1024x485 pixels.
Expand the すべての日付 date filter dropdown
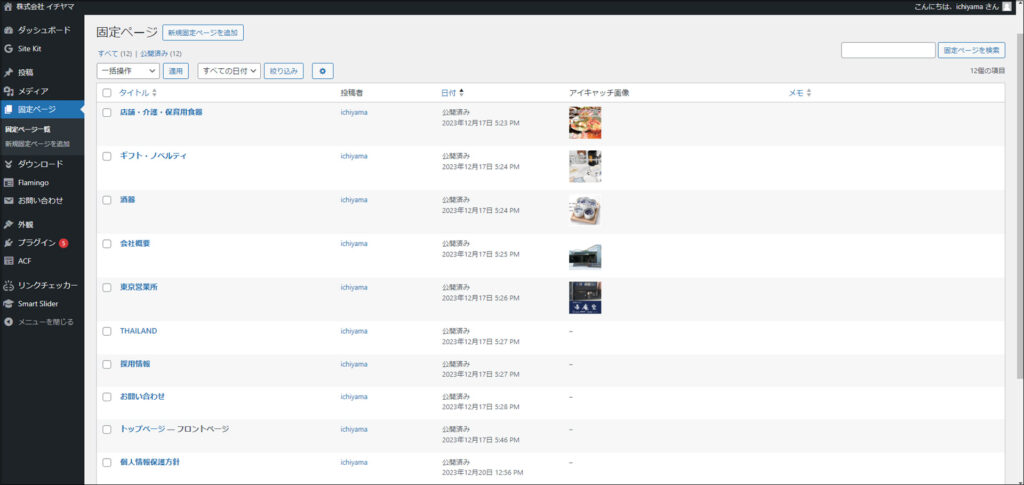[x=229, y=71]
